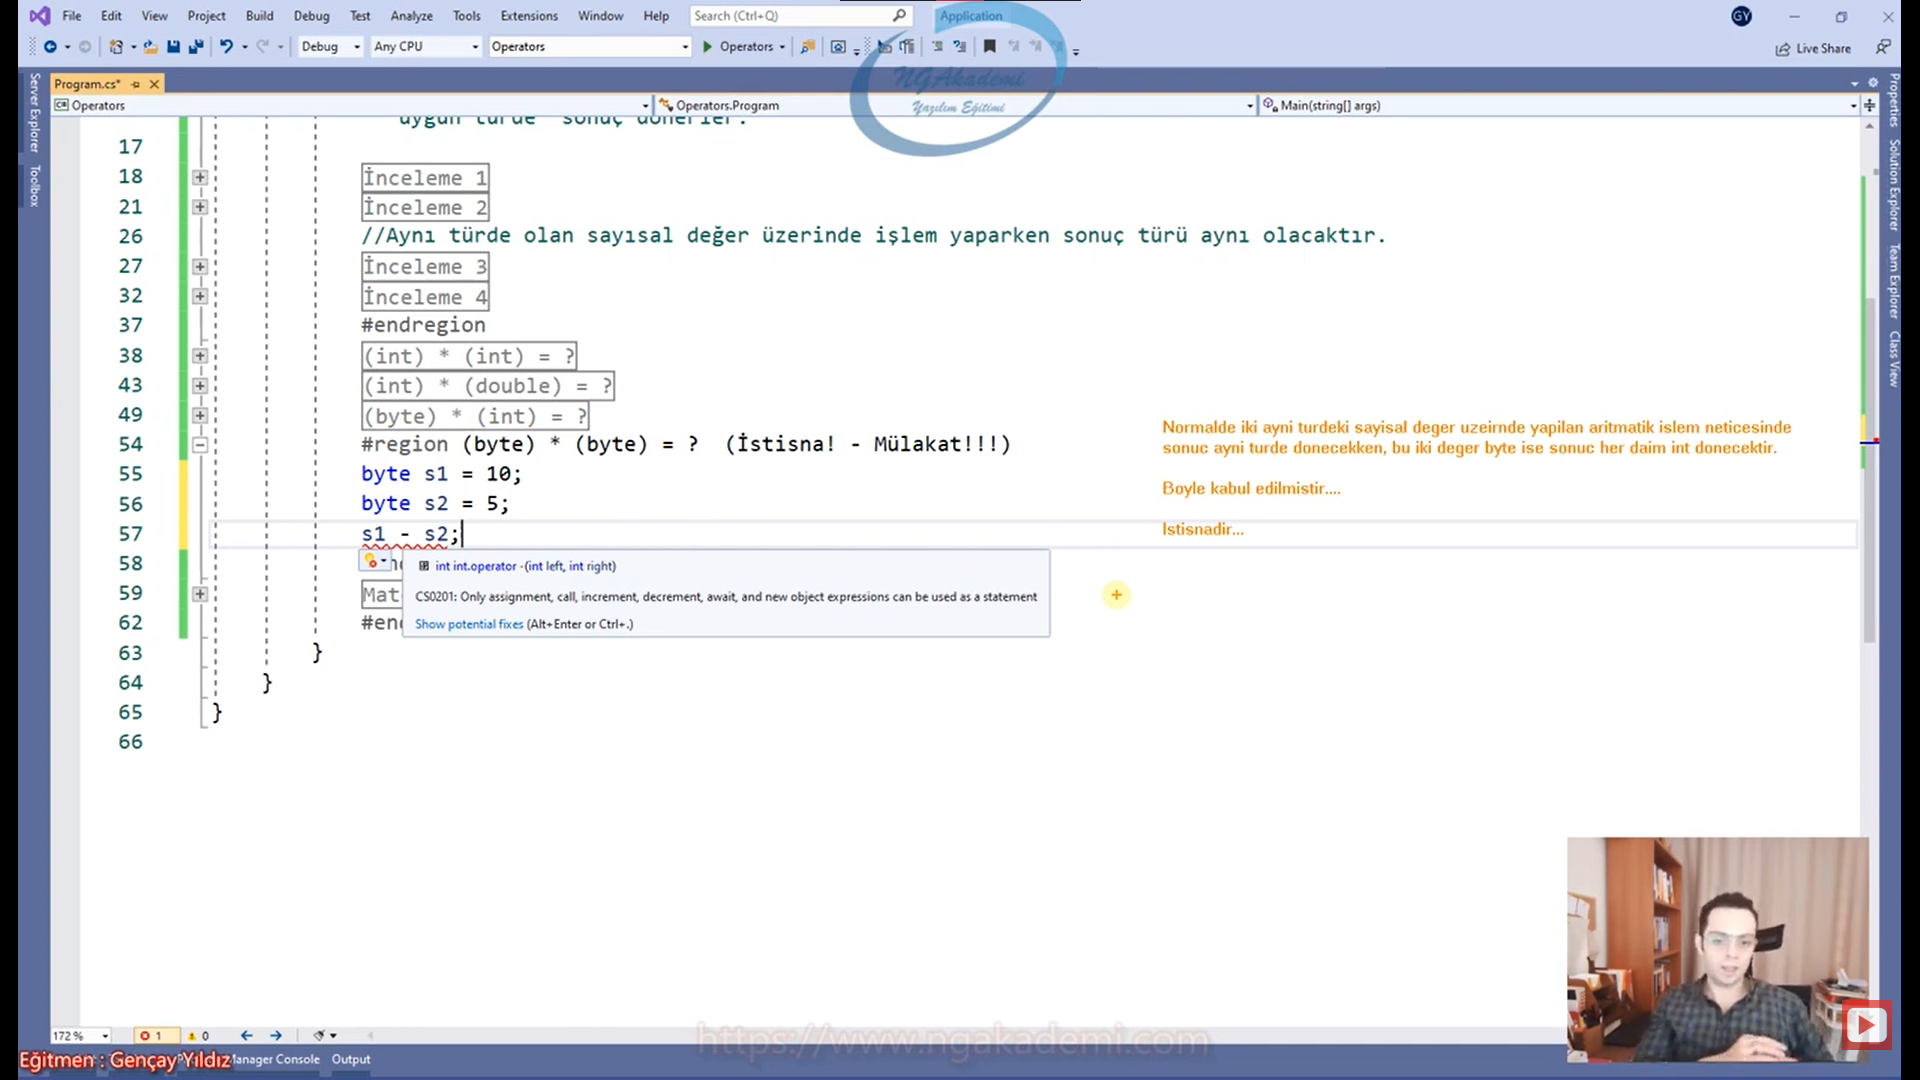1920x1080 pixels.
Task: Open the Any CPU platform dropdown
Action: tap(427, 47)
